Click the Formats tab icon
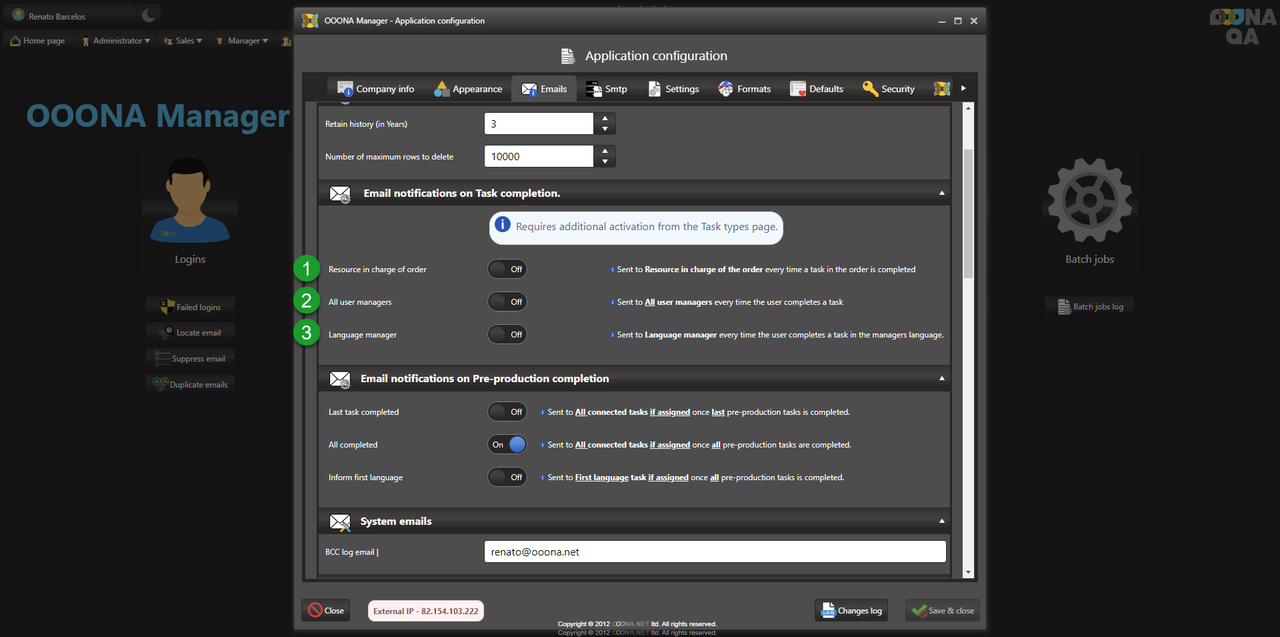The height and width of the screenshot is (637, 1280). [x=726, y=89]
